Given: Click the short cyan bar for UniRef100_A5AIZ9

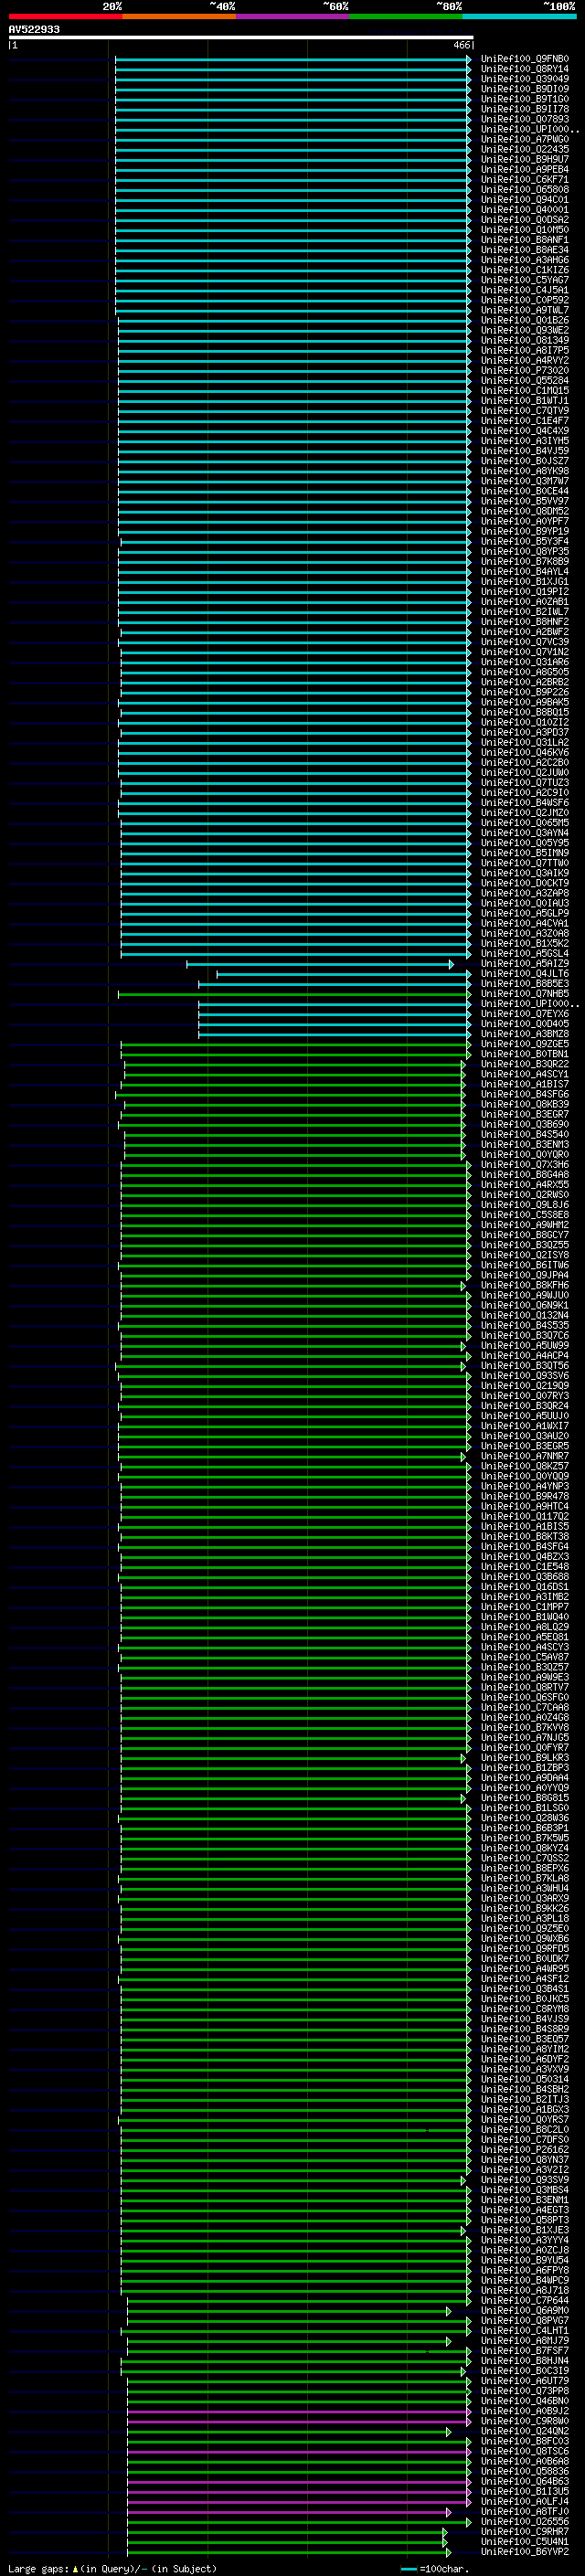Looking at the screenshot, I should tap(320, 964).
